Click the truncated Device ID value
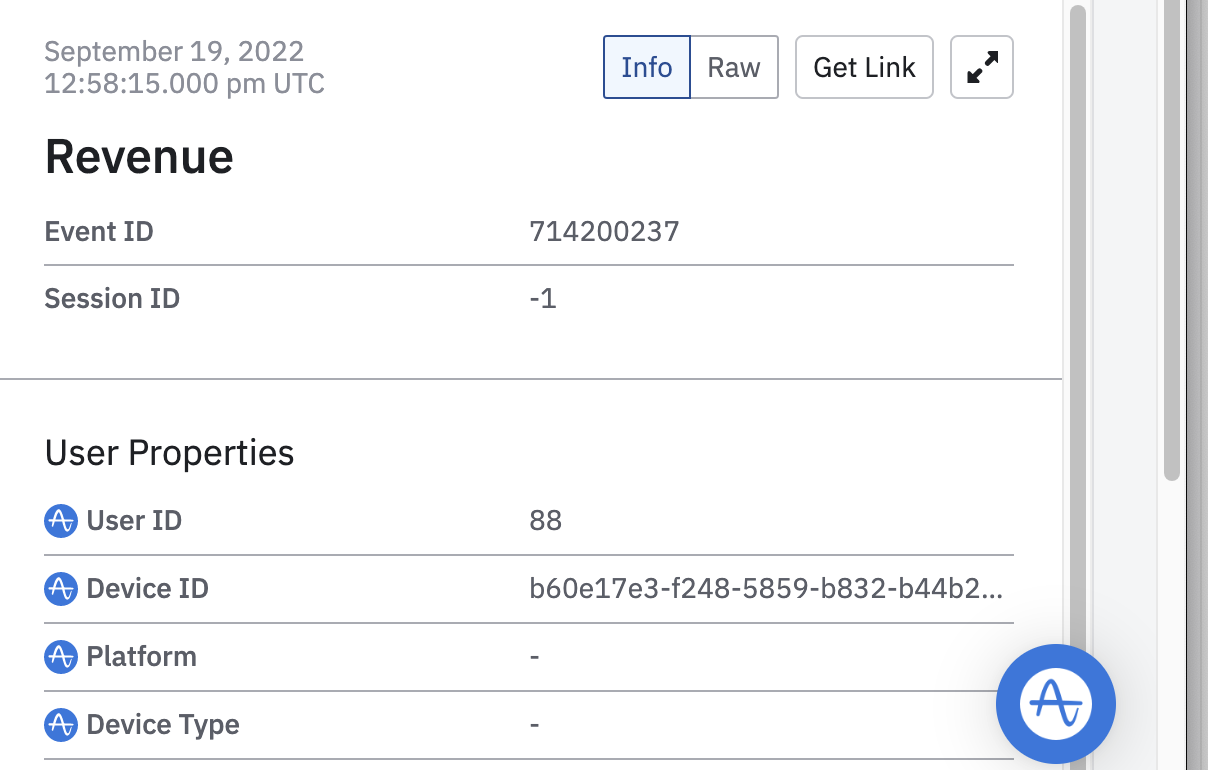Image resolution: width=1208 pixels, height=770 pixels. pos(765,589)
